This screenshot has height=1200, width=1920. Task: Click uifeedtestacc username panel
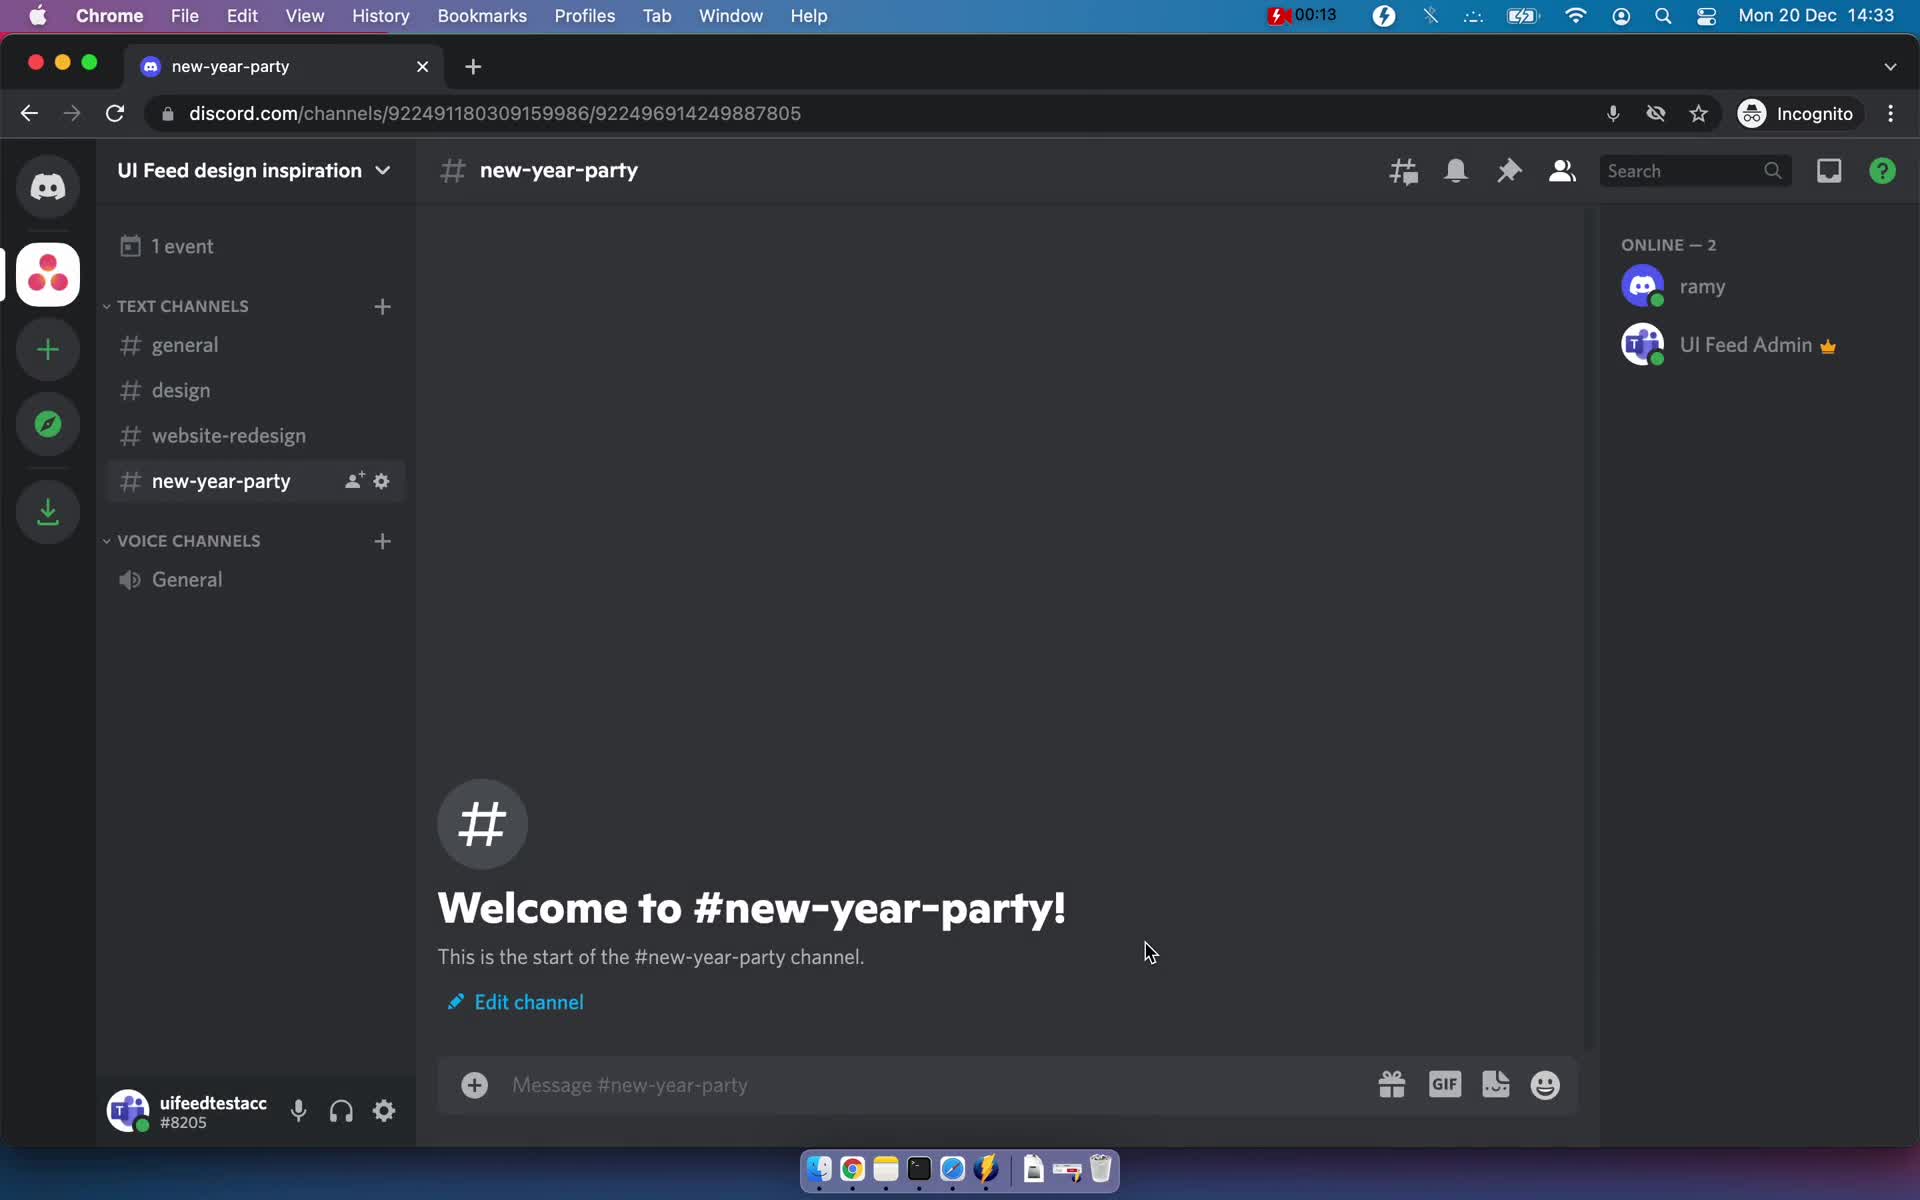[x=190, y=1111]
